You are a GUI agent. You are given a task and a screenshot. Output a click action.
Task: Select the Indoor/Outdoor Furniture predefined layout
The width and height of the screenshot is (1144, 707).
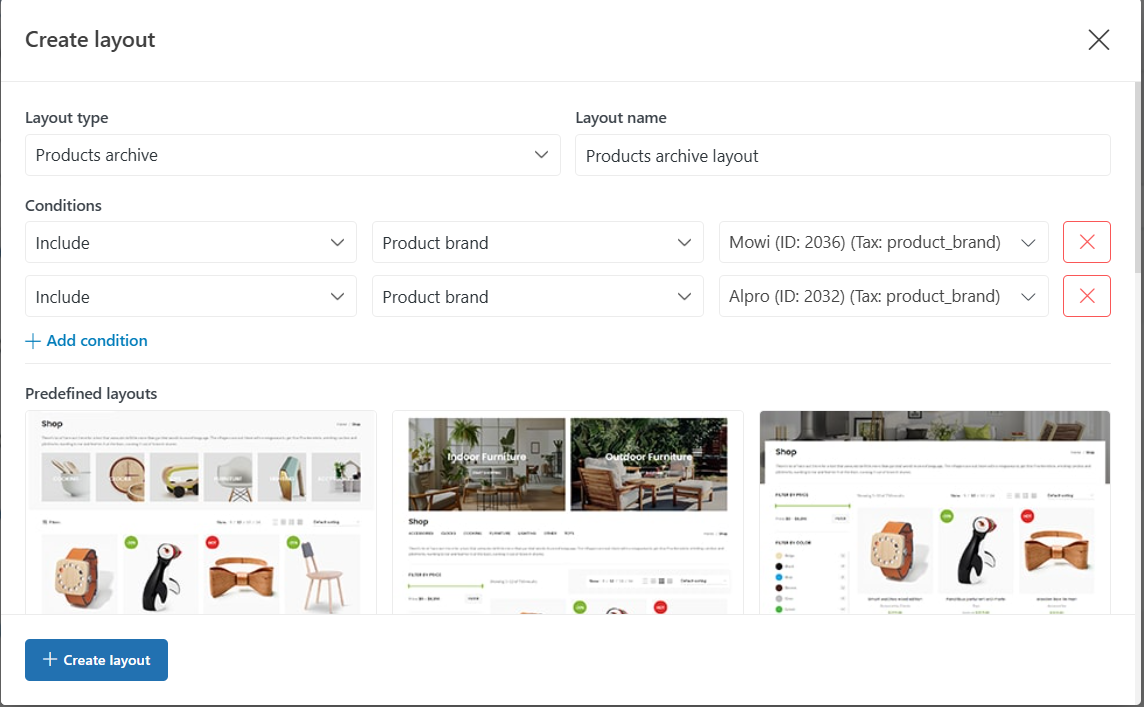pyautogui.click(x=568, y=512)
